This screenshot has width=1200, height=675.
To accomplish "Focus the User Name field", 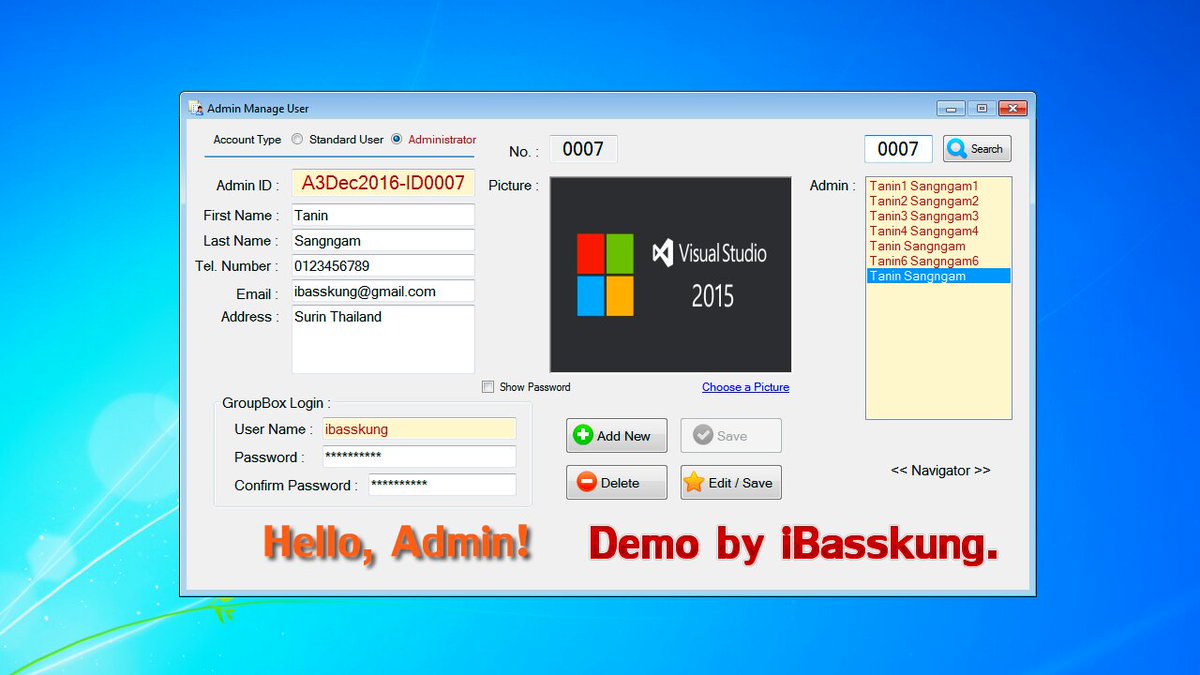I will pyautogui.click(x=419, y=429).
